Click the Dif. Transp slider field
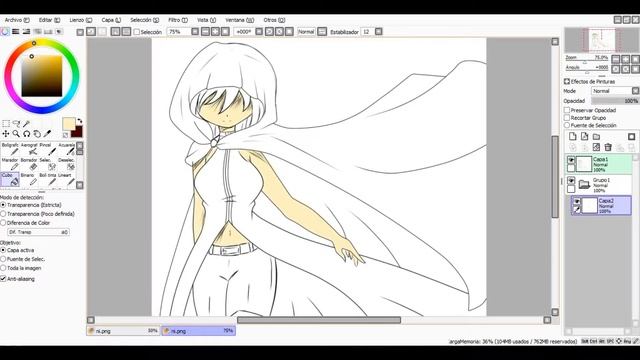 pyautogui.click(x=38, y=232)
